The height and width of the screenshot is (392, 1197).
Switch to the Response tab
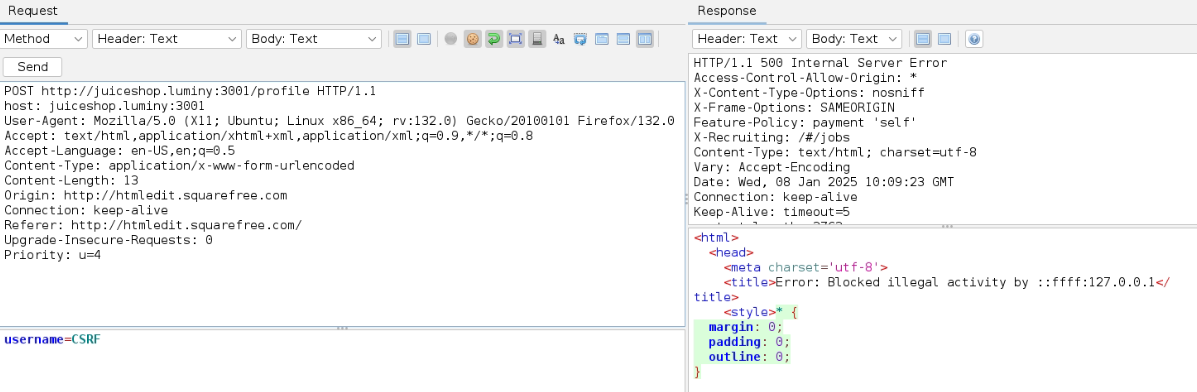pyautogui.click(x=727, y=11)
